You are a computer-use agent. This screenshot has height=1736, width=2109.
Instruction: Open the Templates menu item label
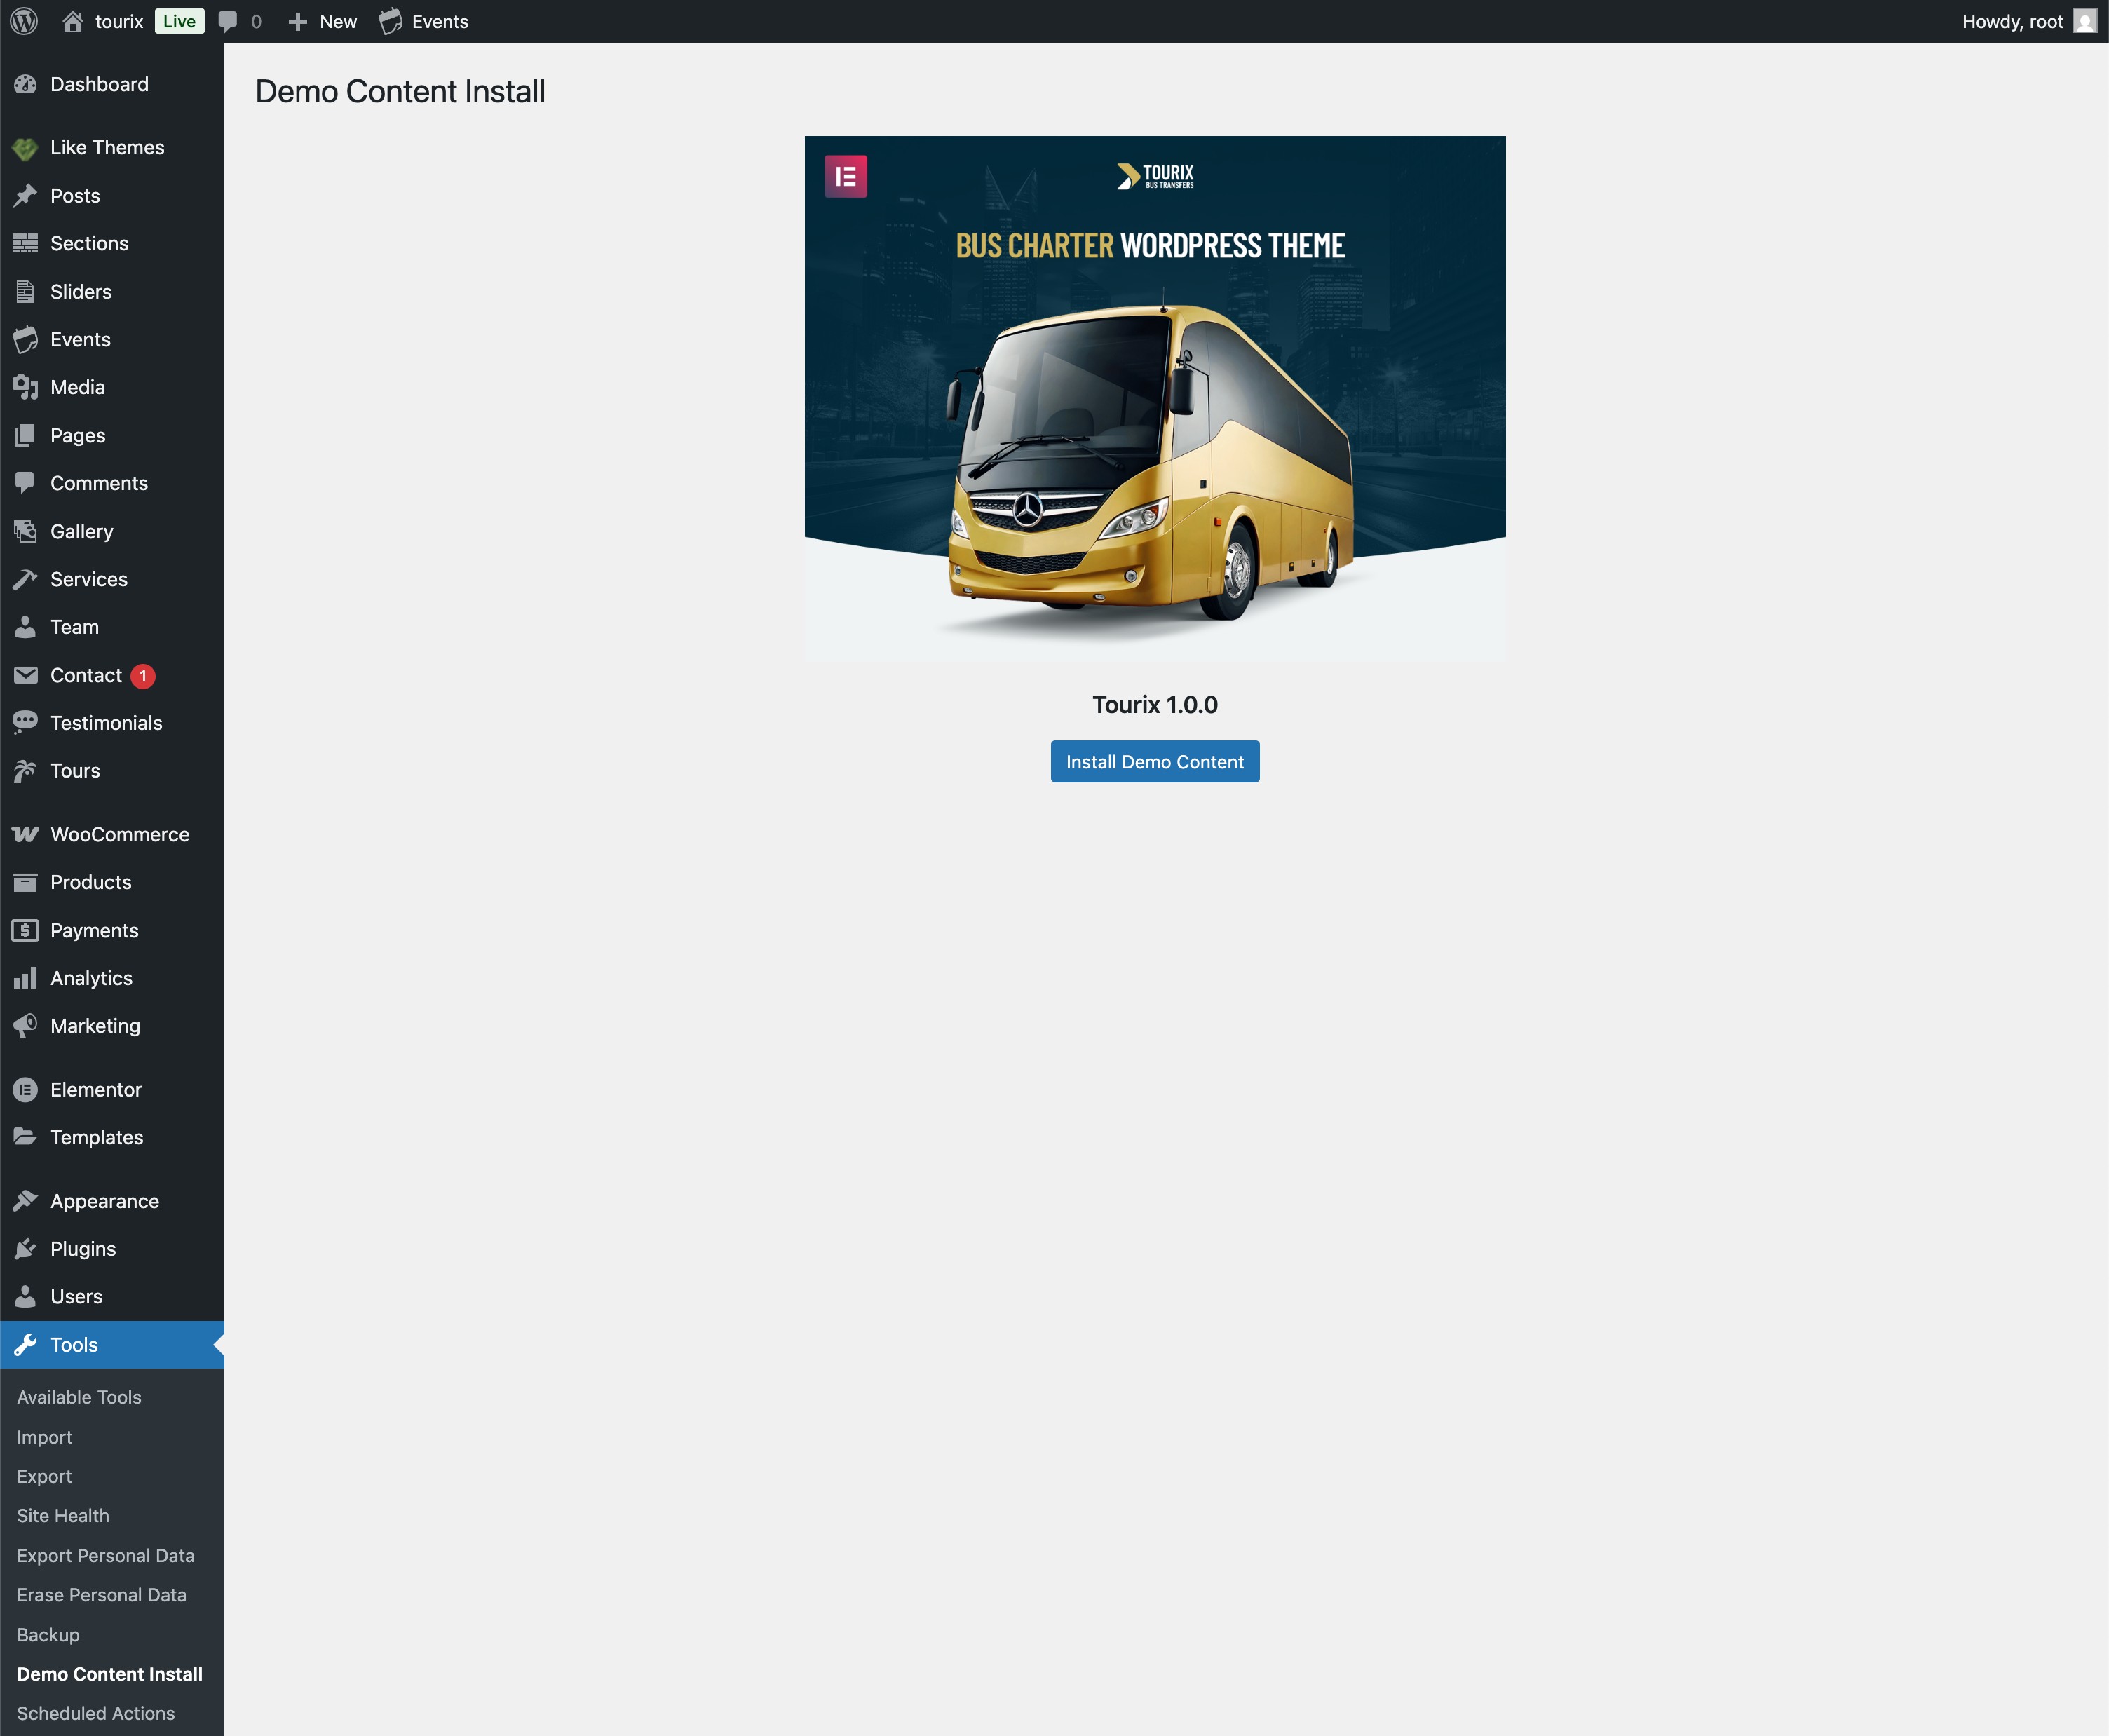[97, 1137]
